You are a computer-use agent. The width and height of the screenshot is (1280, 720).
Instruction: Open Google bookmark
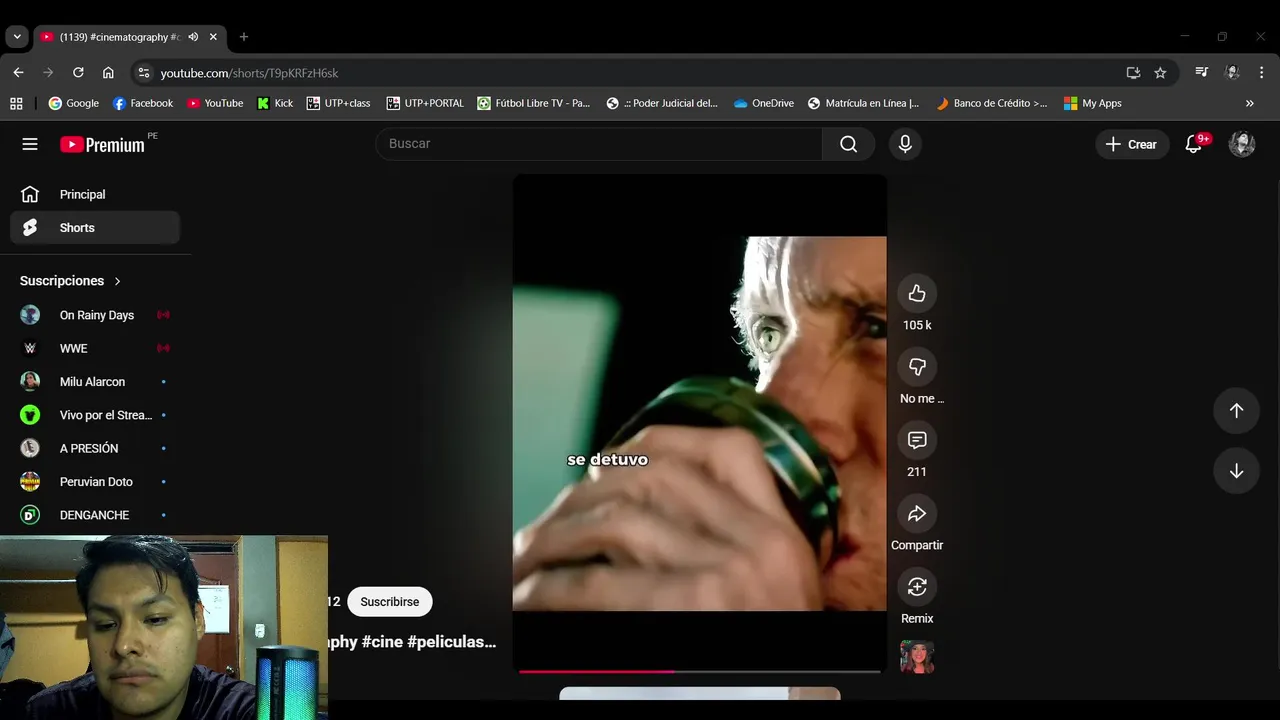[x=74, y=103]
